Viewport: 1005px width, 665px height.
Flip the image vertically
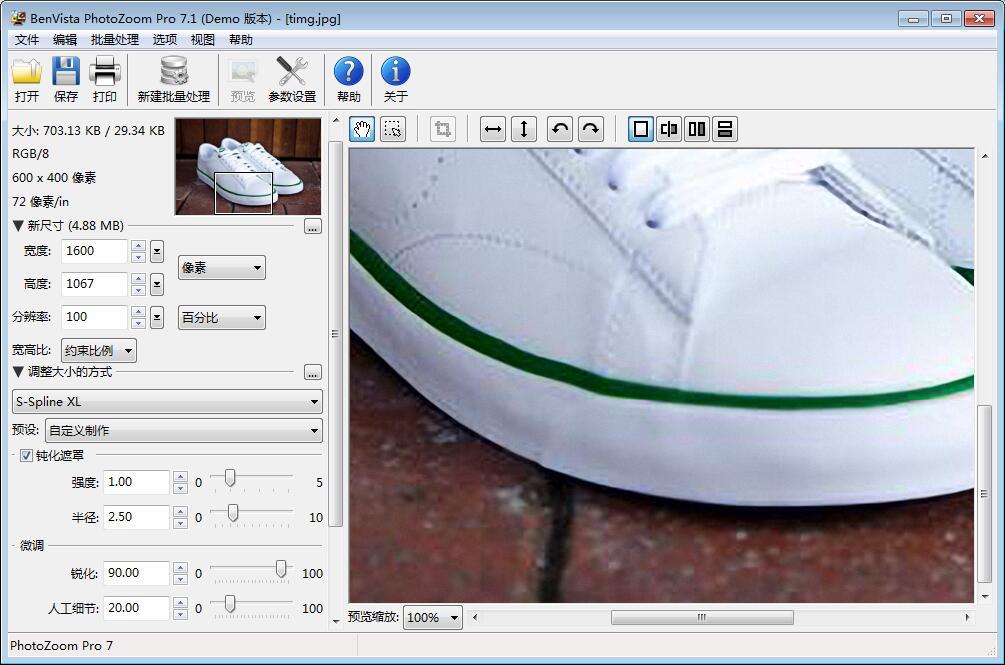524,129
